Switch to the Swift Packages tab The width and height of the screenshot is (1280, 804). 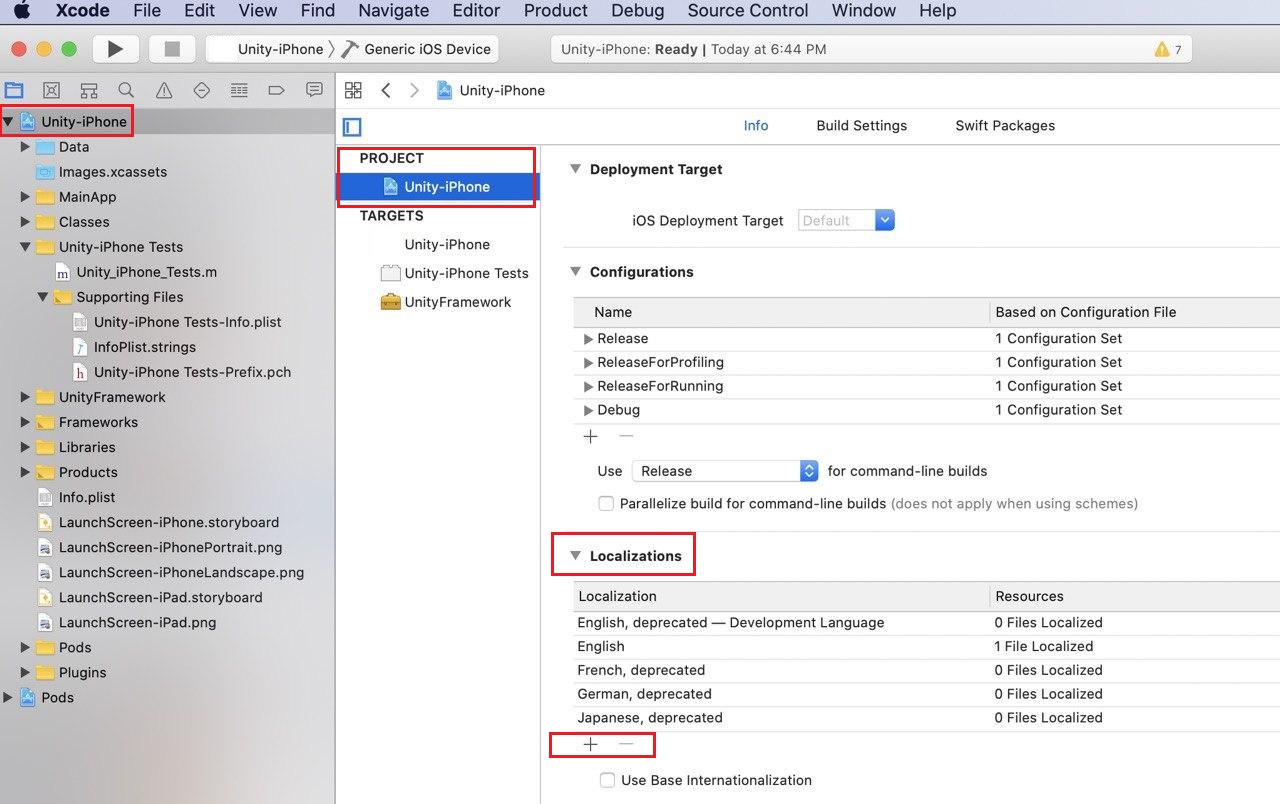(x=1005, y=126)
